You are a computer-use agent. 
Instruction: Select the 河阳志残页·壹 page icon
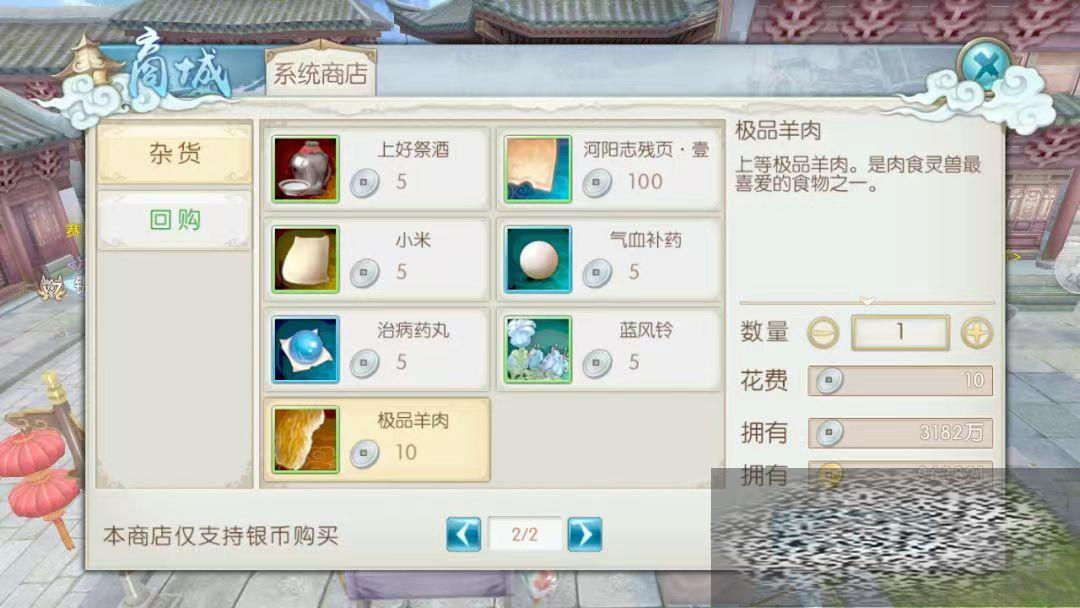(537, 169)
